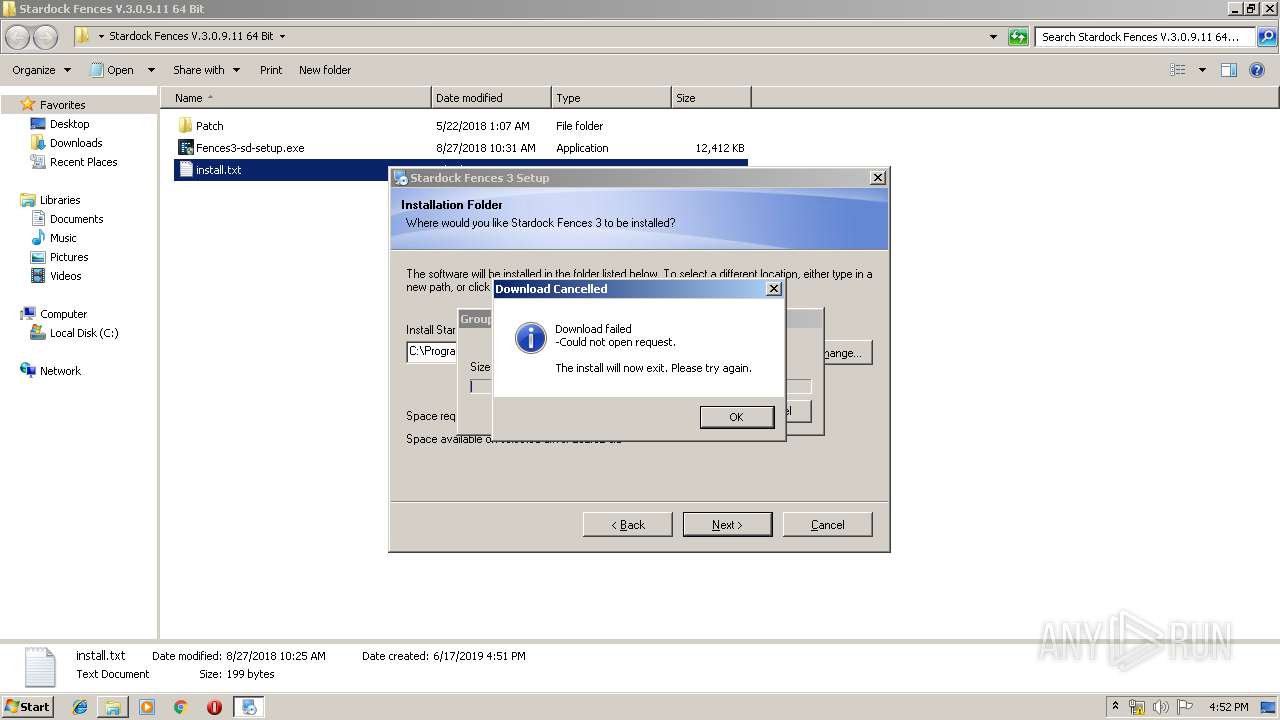Click OK in Download Cancelled dialog
Image resolution: width=1280 pixels, height=720 pixels.
(736, 417)
